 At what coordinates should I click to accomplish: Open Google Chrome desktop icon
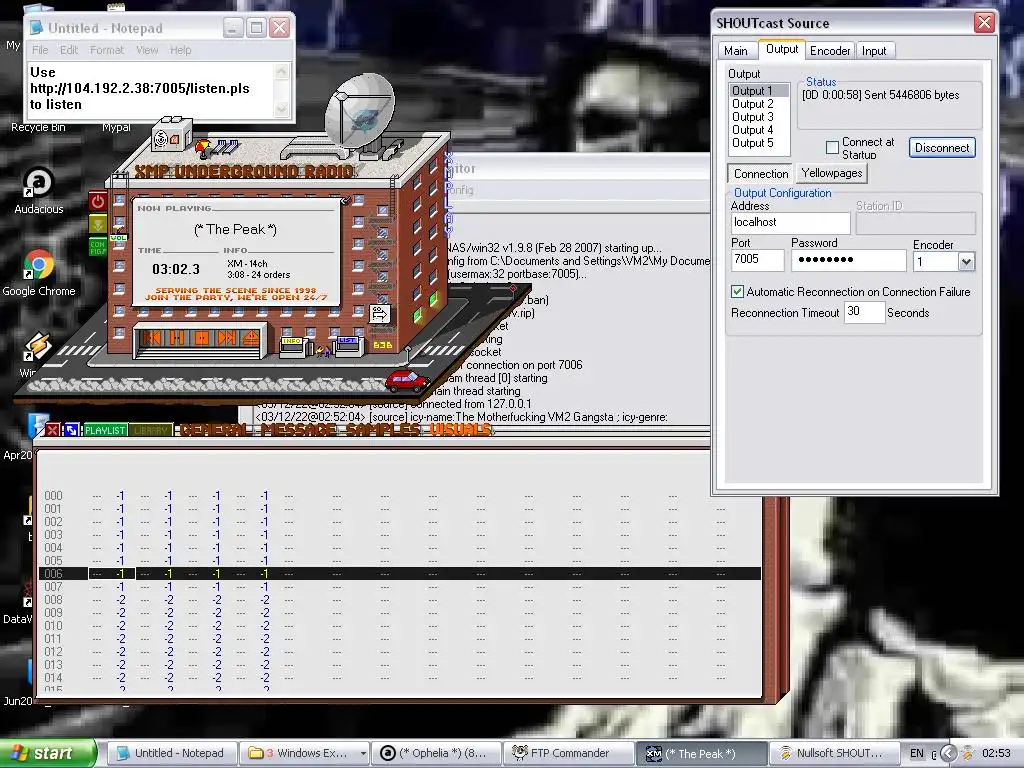pos(39,273)
